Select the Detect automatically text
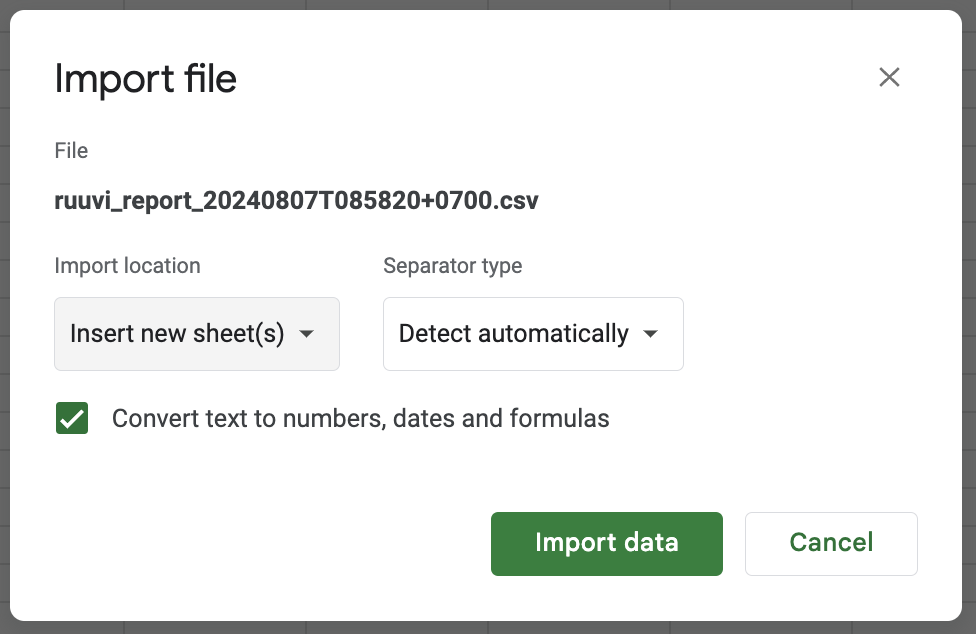The image size is (976, 634). click(514, 333)
